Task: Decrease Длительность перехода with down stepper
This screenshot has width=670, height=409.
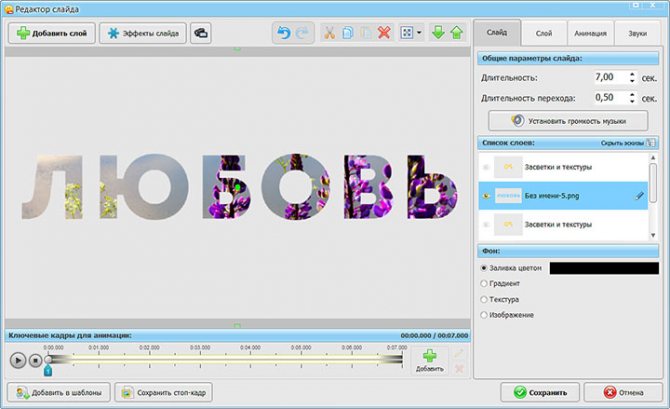Action: 632,102
